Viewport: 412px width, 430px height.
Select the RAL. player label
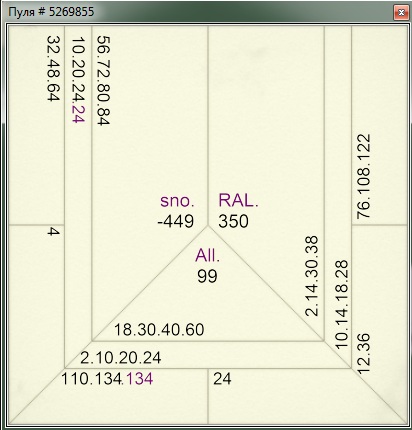(x=238, y=200)
